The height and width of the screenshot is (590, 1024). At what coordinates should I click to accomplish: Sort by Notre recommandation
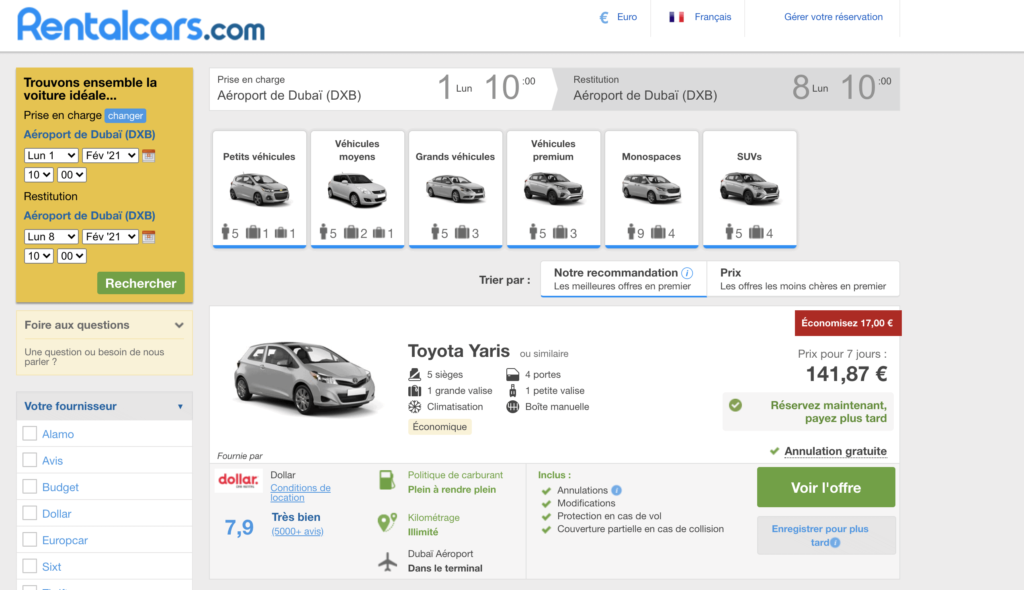[x=623, y=279]
